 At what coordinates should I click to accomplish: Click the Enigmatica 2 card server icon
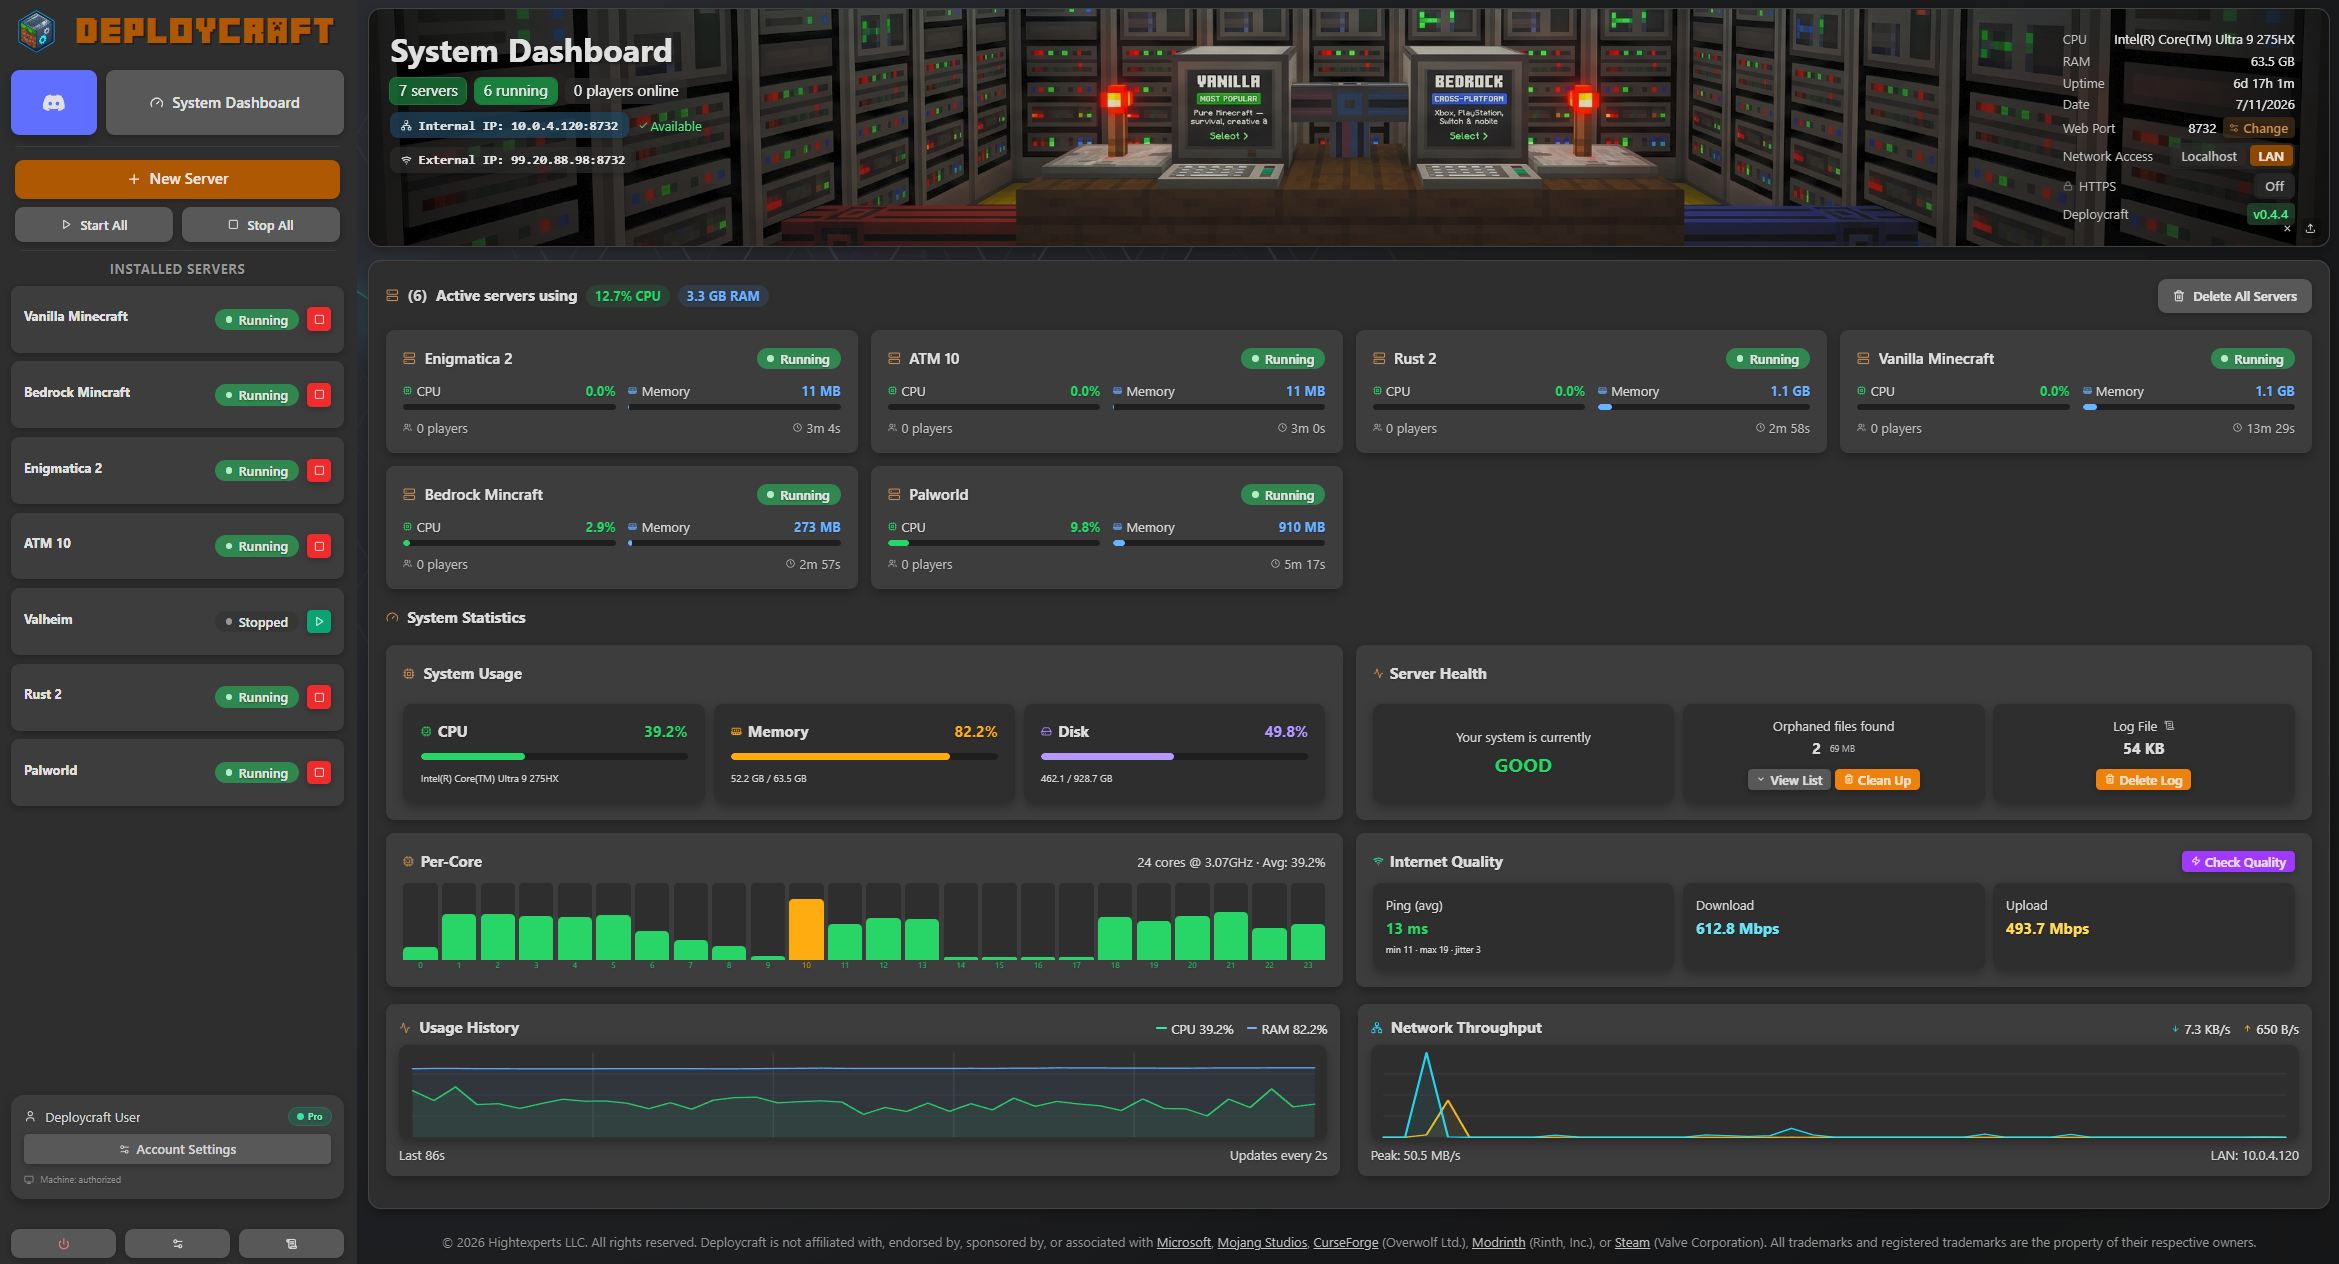pos(409,359)
